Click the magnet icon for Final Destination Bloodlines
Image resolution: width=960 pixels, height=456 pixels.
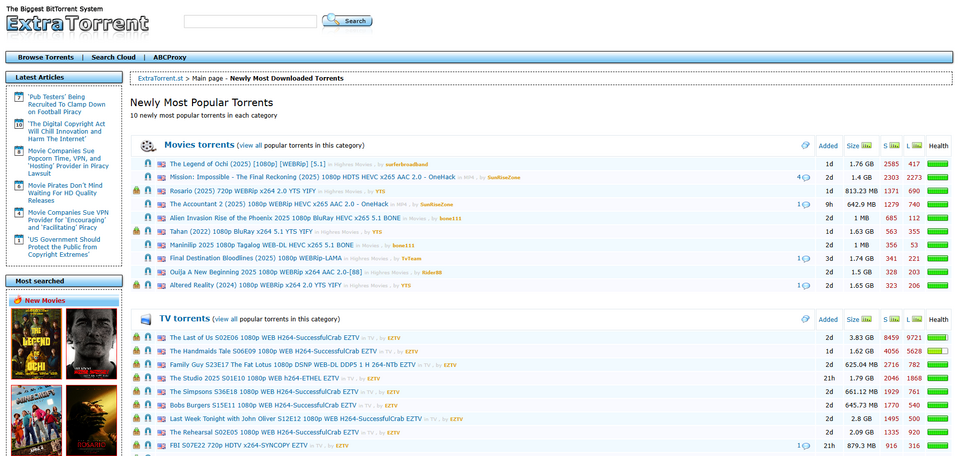point(148,258)
